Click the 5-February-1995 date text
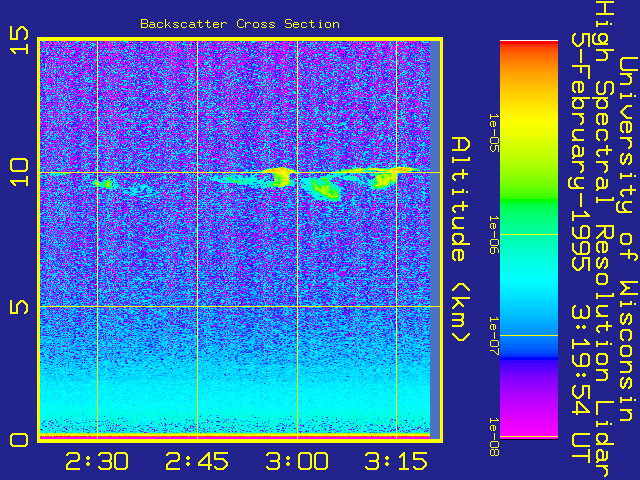Screen dimensions: 640x480 point(580,151)
